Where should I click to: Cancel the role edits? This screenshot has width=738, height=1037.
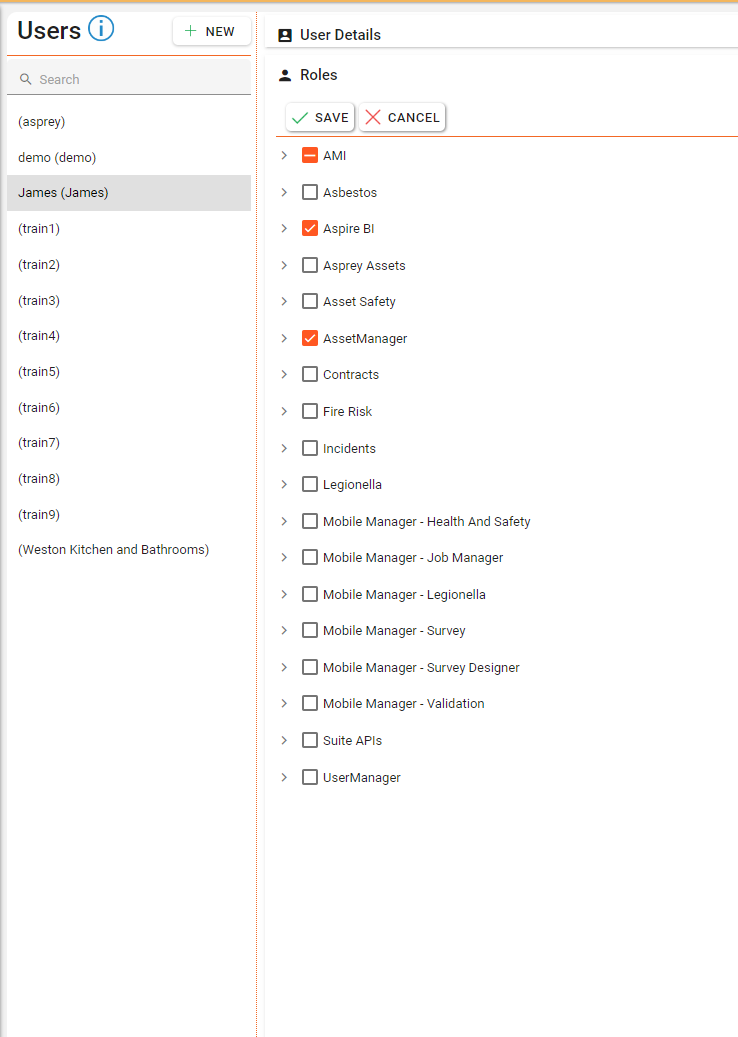click(402, 117)
